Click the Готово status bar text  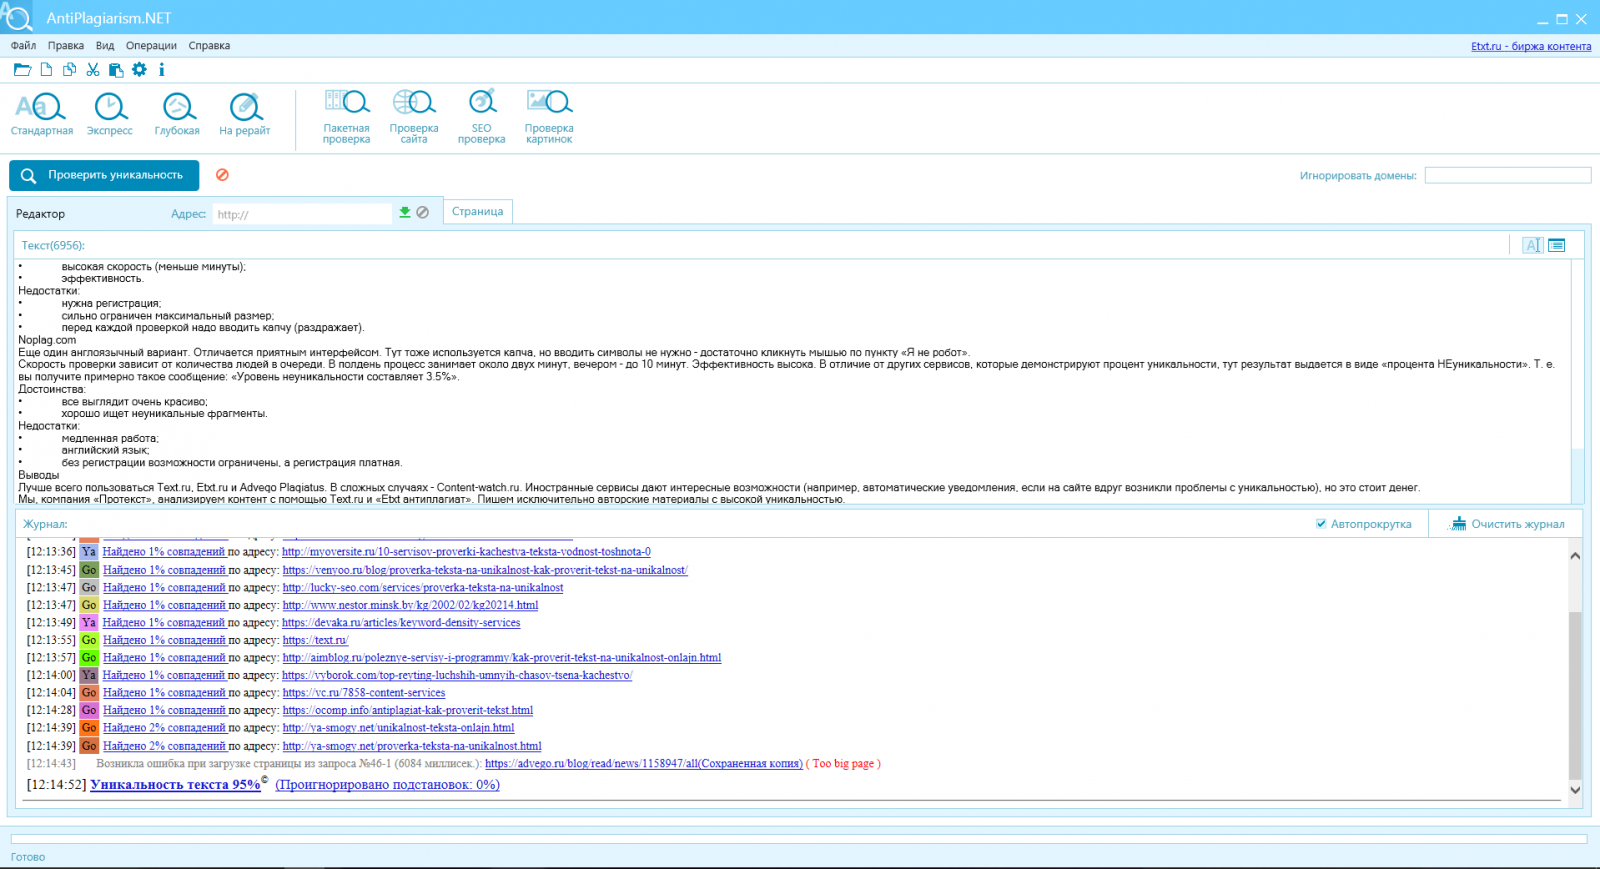click(x=28, y=857)
